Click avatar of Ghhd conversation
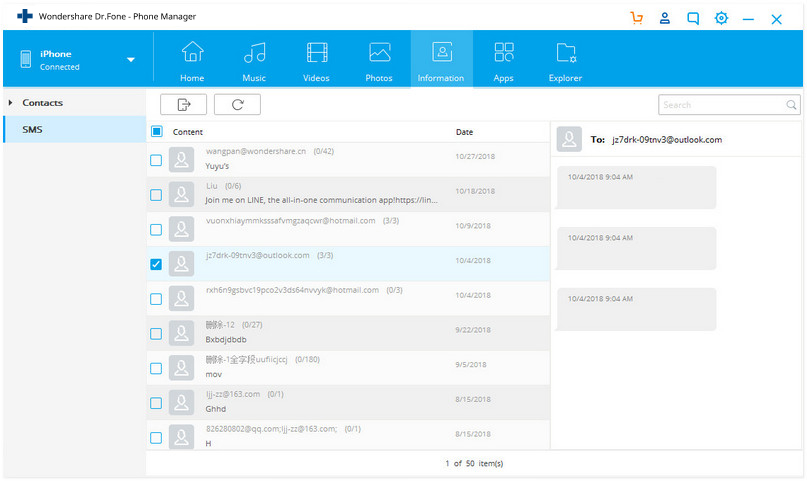Image resolution: width=807 pixels, height=481 pixels. (x=181, y=403)
